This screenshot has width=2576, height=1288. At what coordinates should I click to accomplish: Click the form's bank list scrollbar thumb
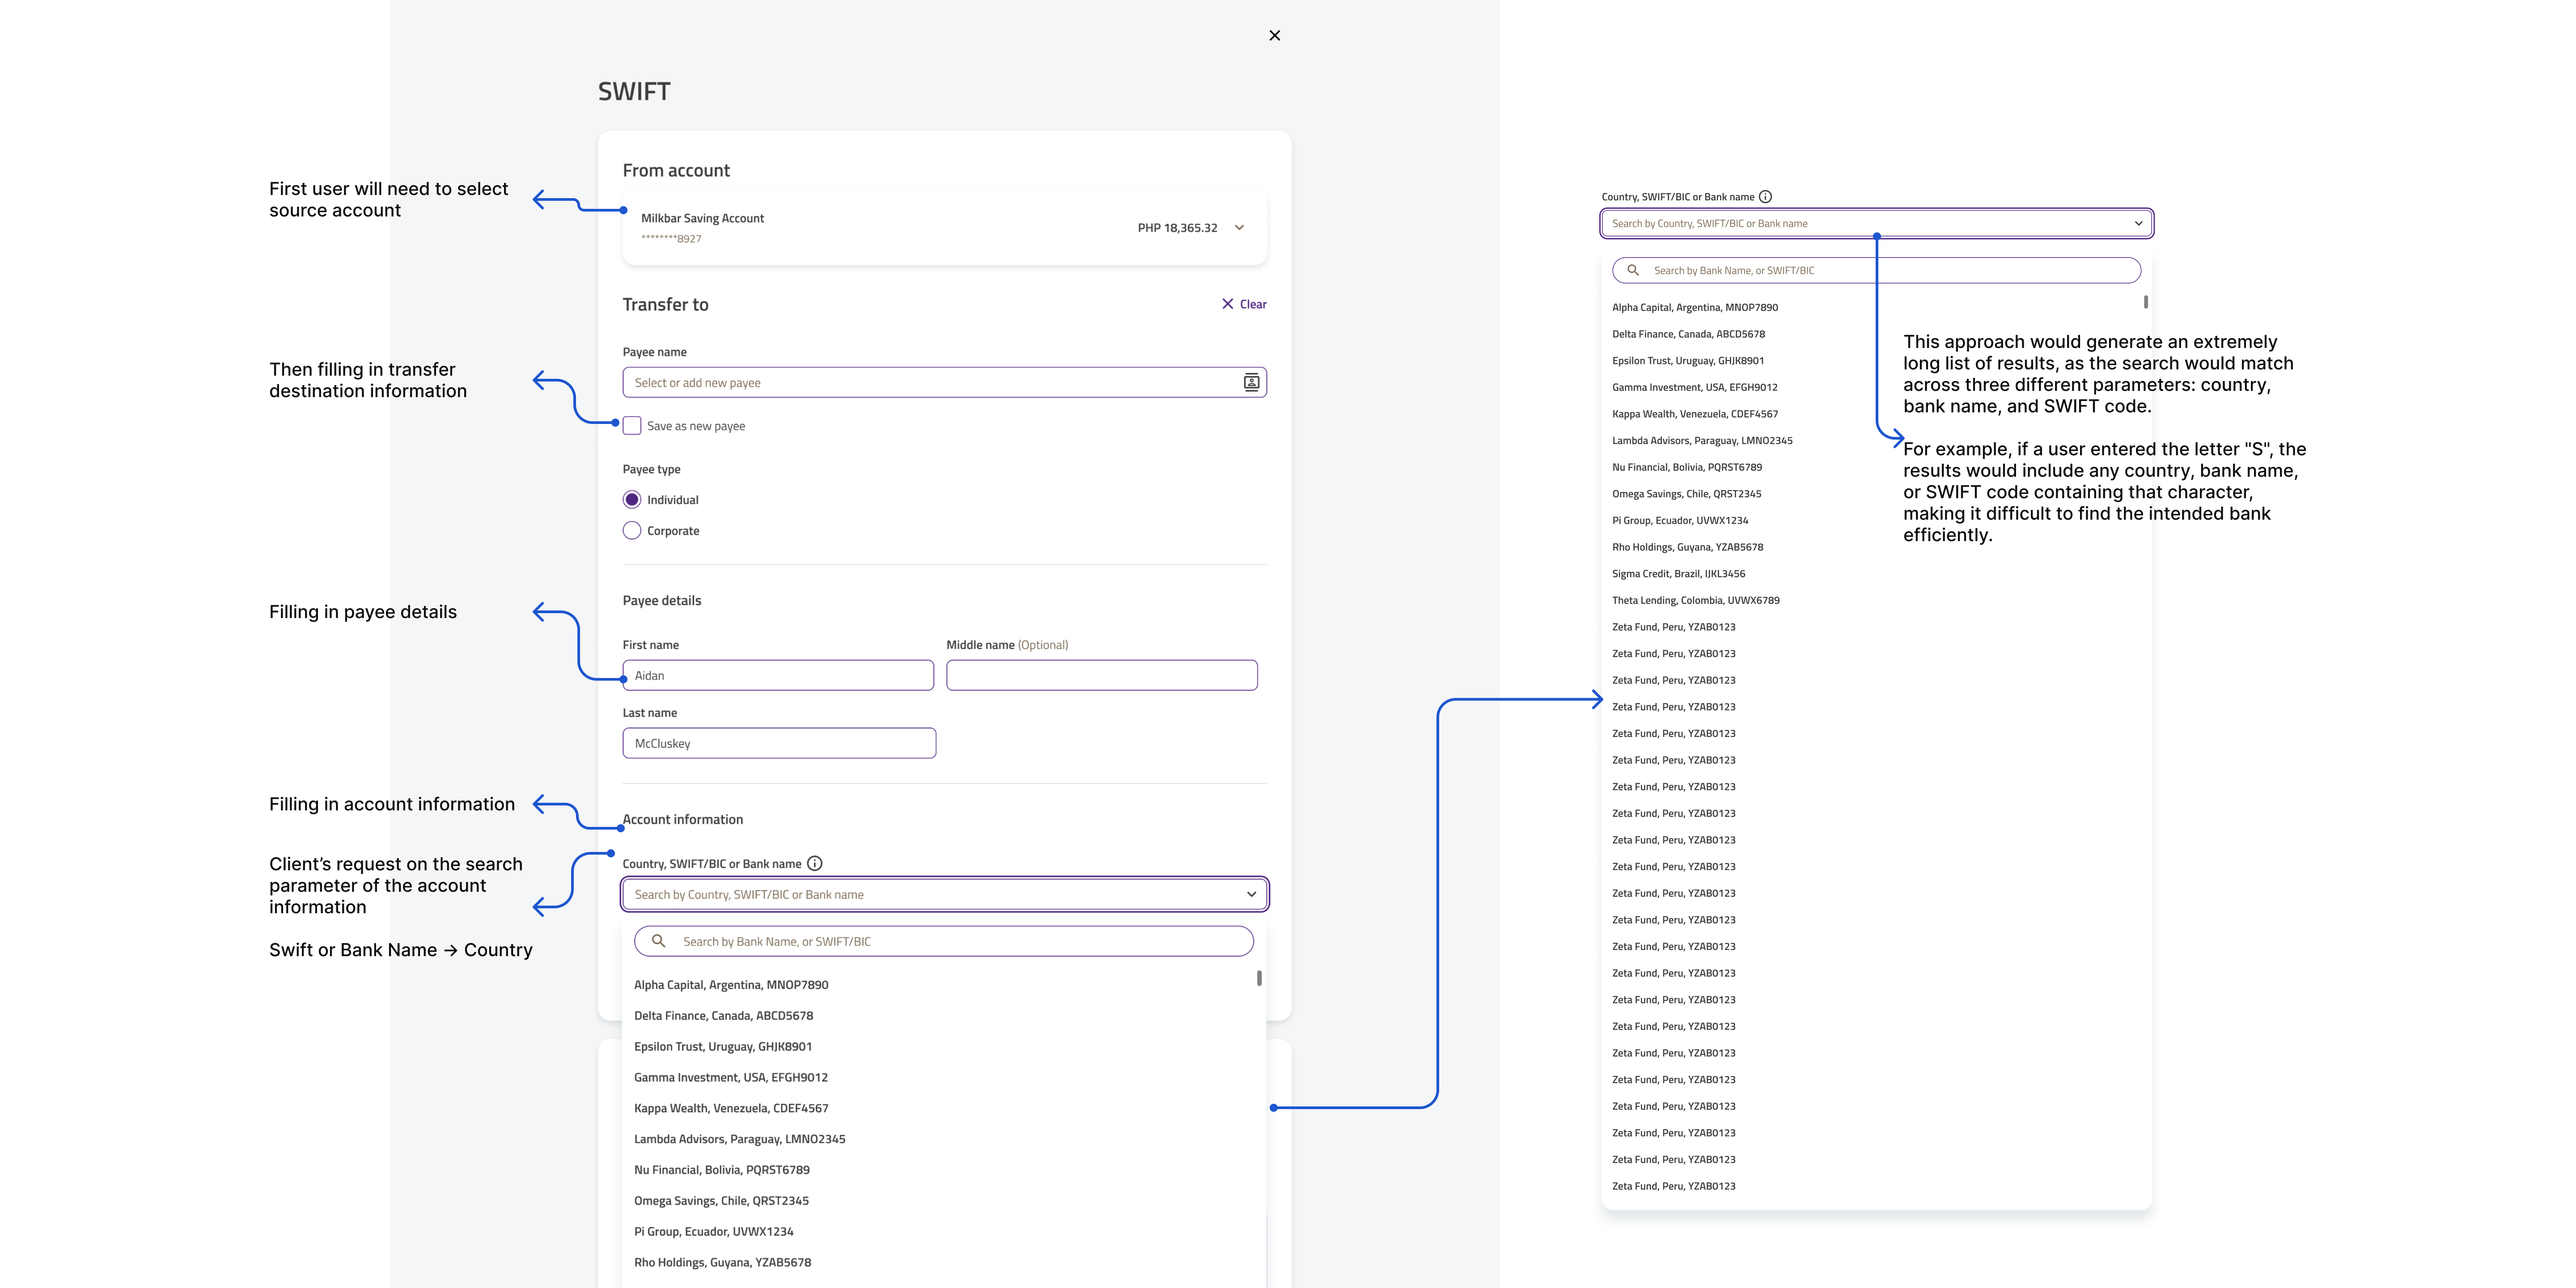pos(1259,978)
